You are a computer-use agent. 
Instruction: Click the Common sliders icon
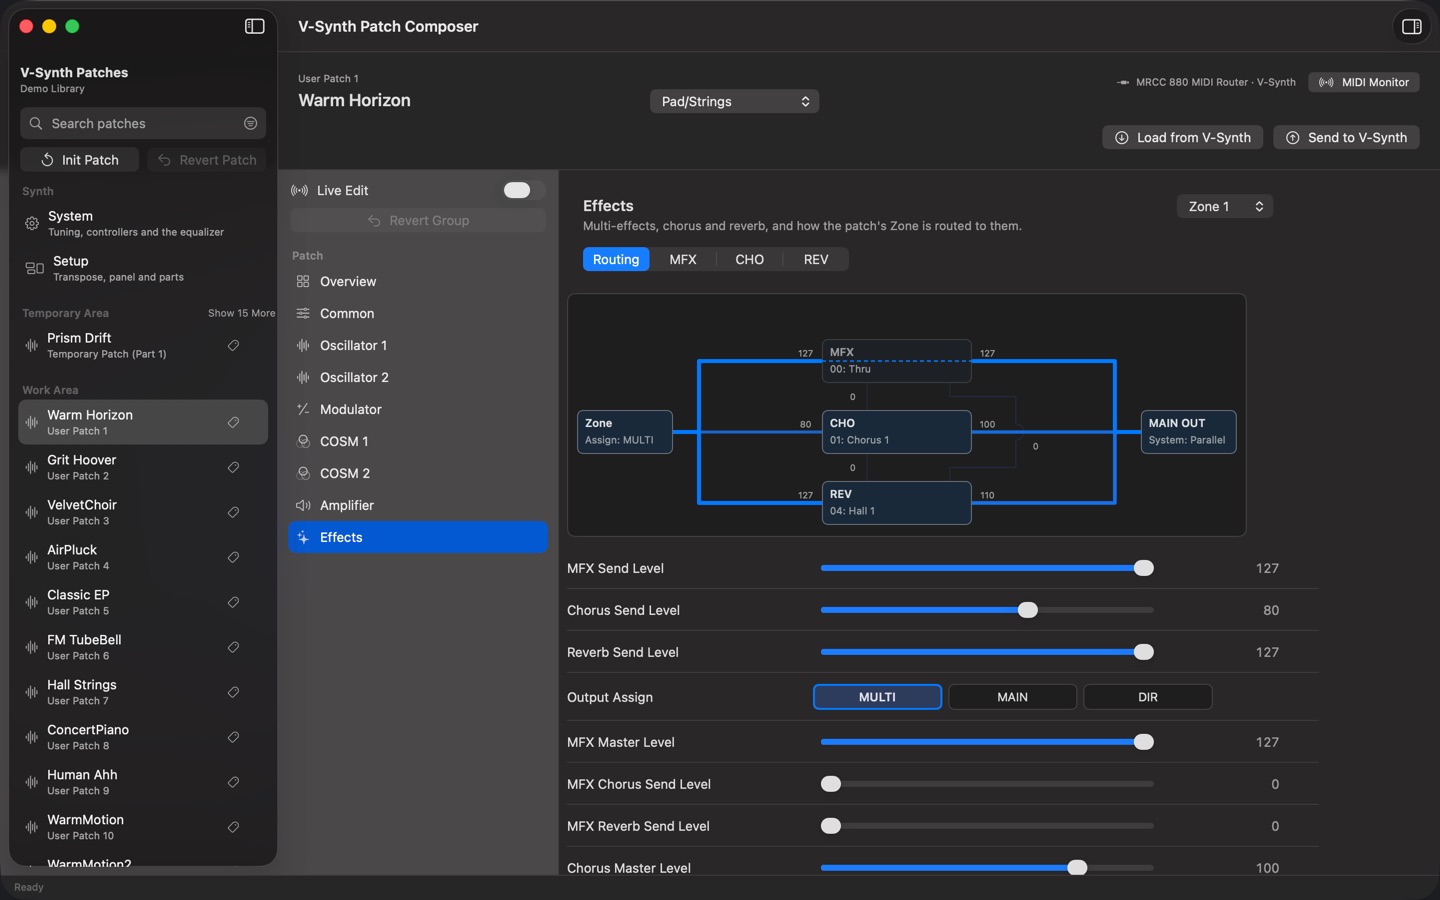point(303,314)
